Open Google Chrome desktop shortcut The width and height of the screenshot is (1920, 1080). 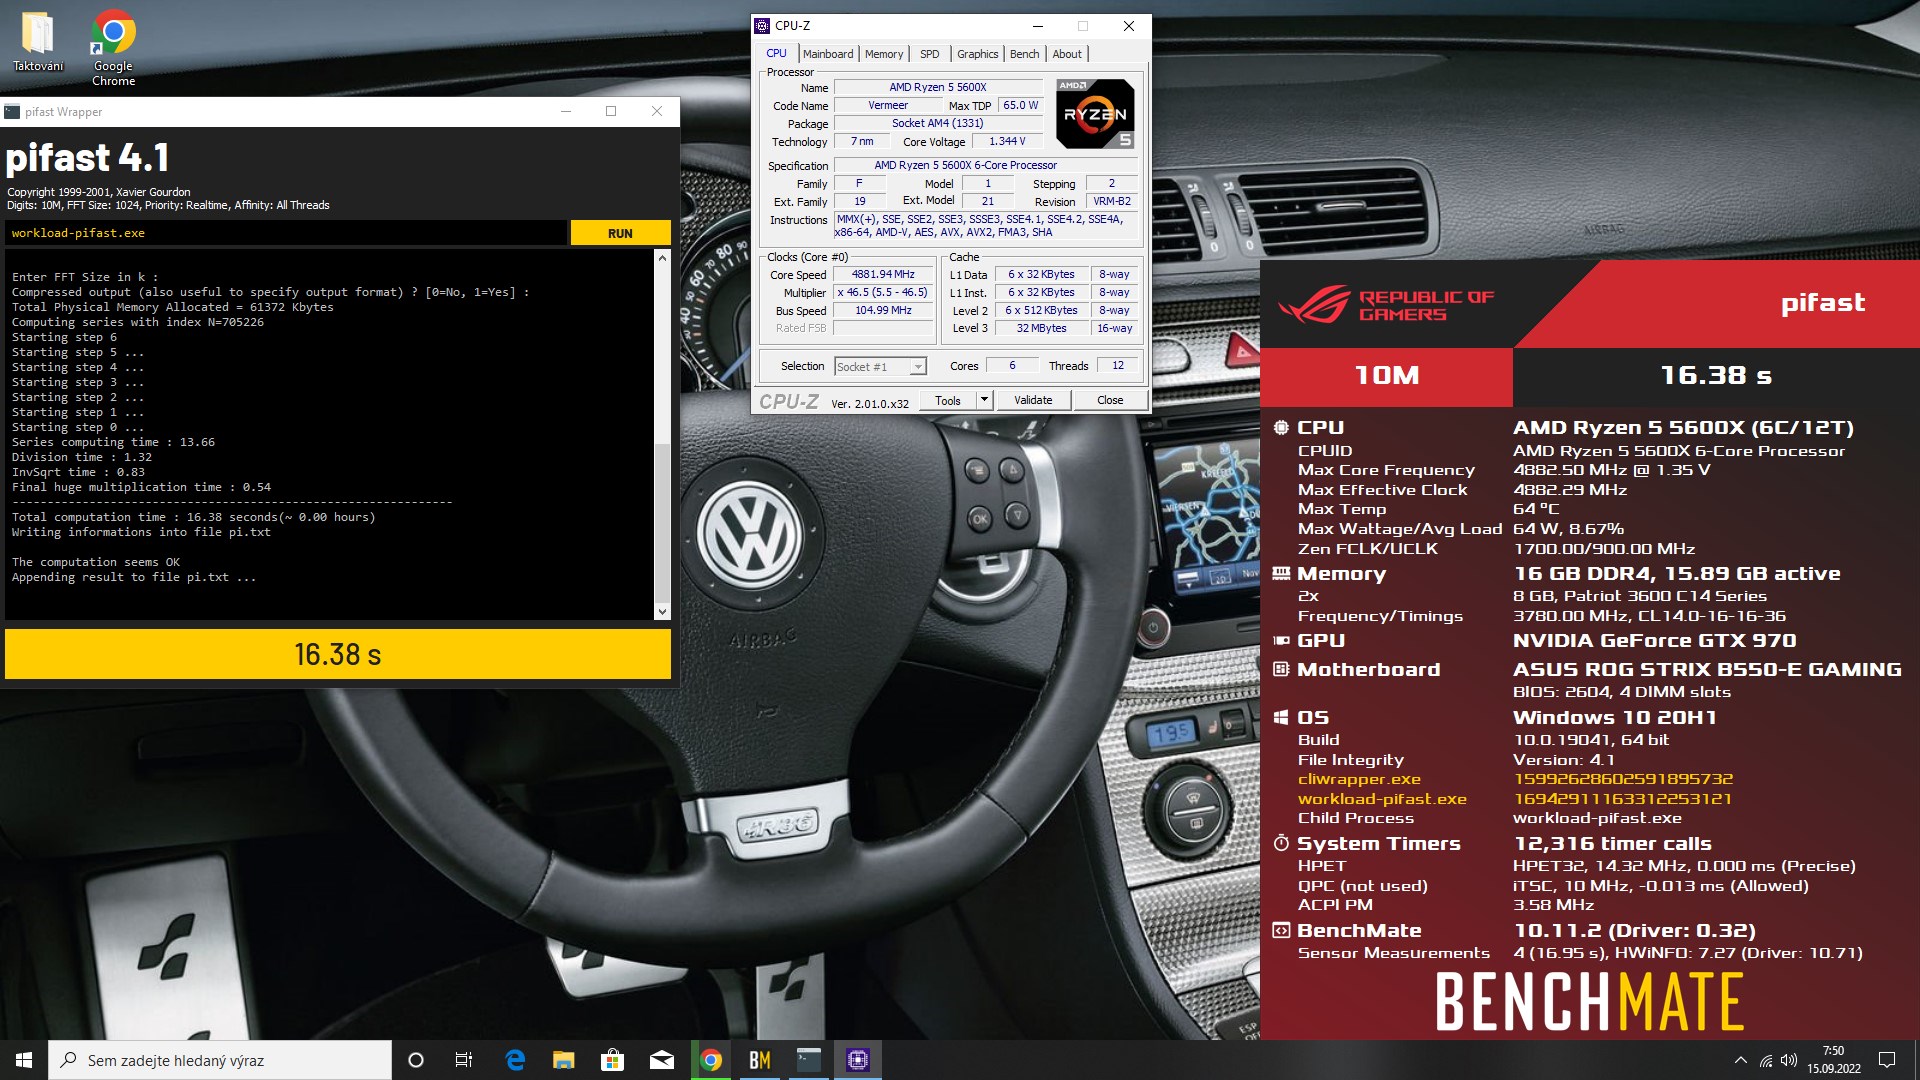[113, 47]
